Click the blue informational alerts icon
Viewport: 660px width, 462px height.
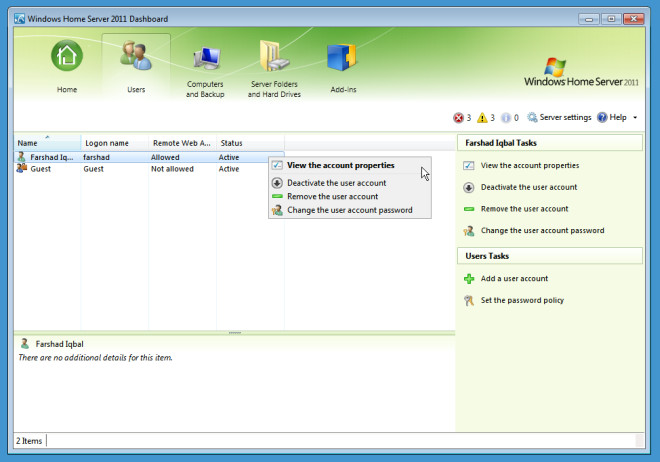click(506, 118)
